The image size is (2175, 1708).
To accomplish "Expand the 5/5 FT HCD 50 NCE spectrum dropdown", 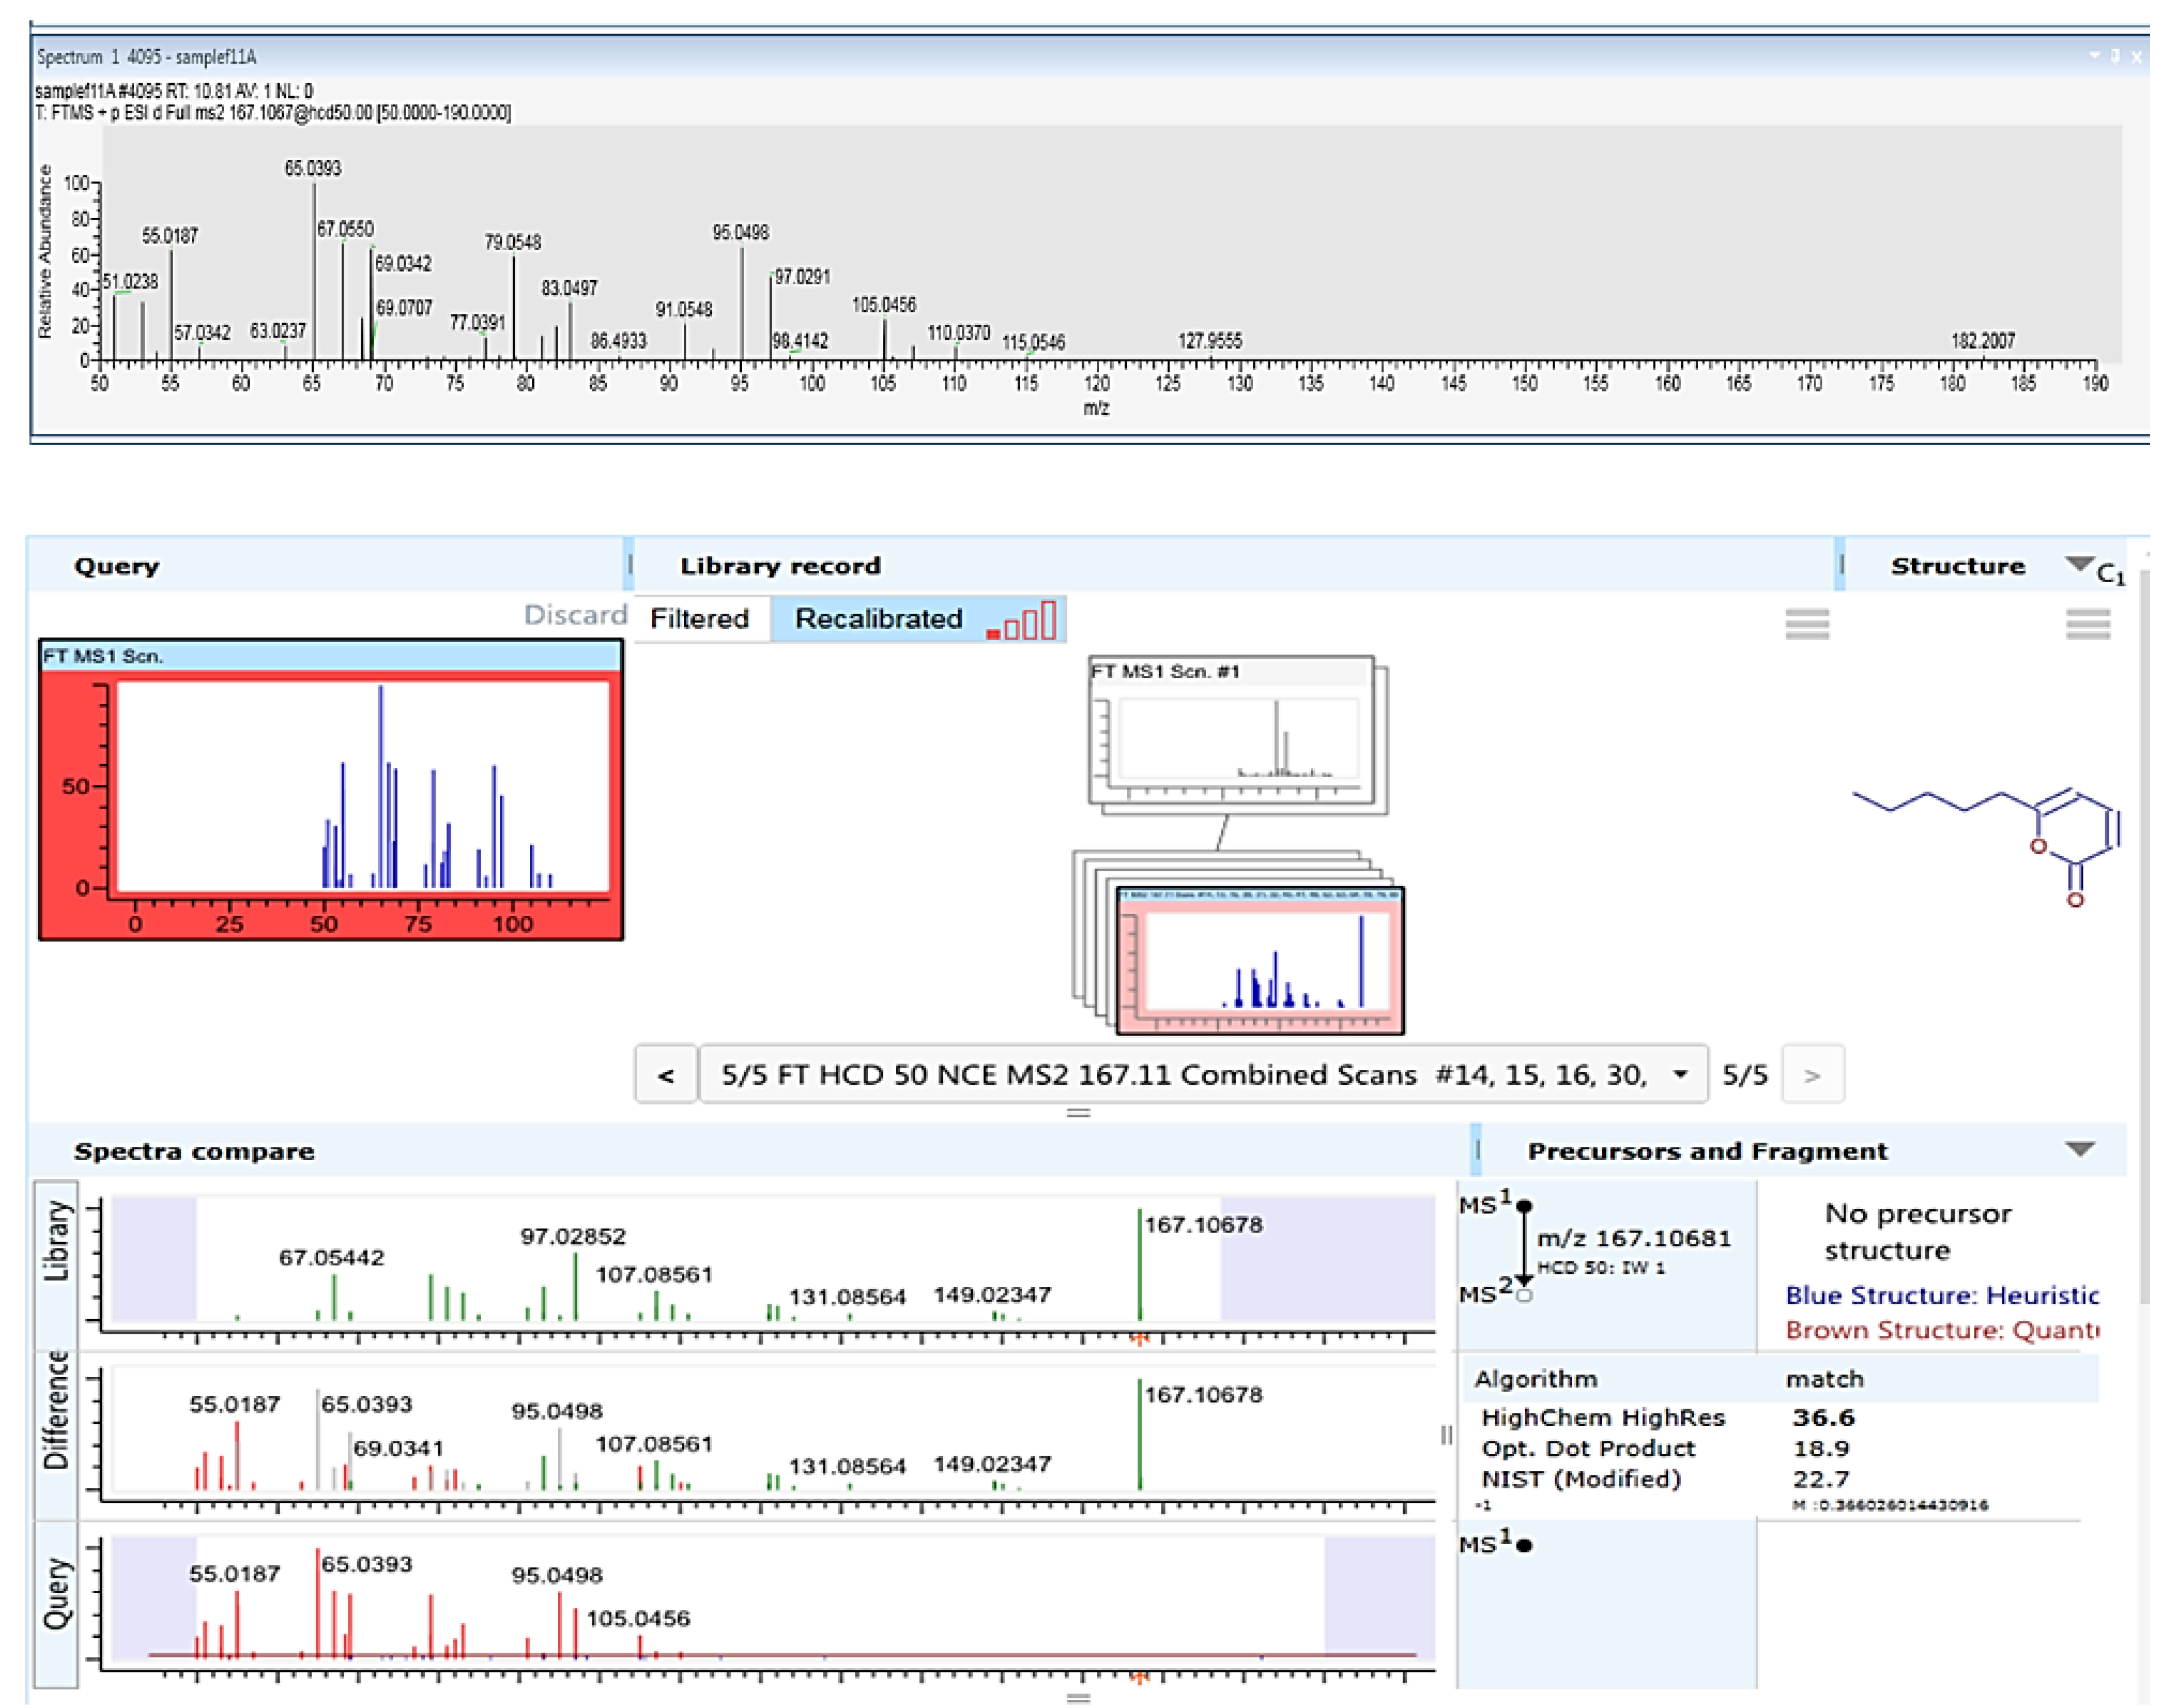I will click(1680, 1075).
